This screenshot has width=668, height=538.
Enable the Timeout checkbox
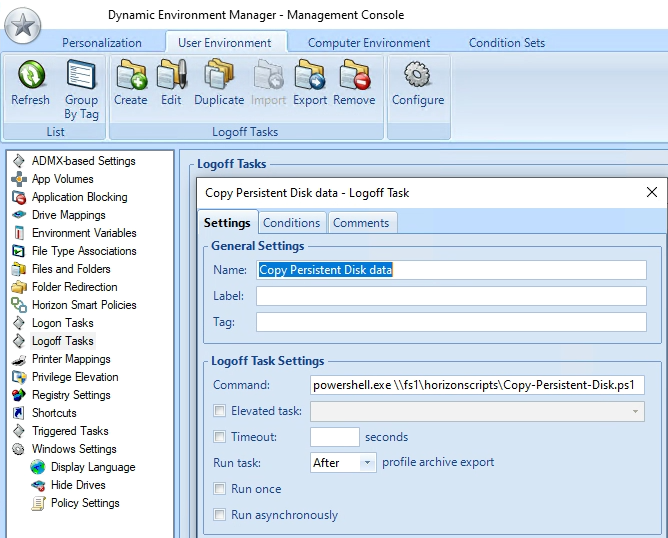pos(219,437)
